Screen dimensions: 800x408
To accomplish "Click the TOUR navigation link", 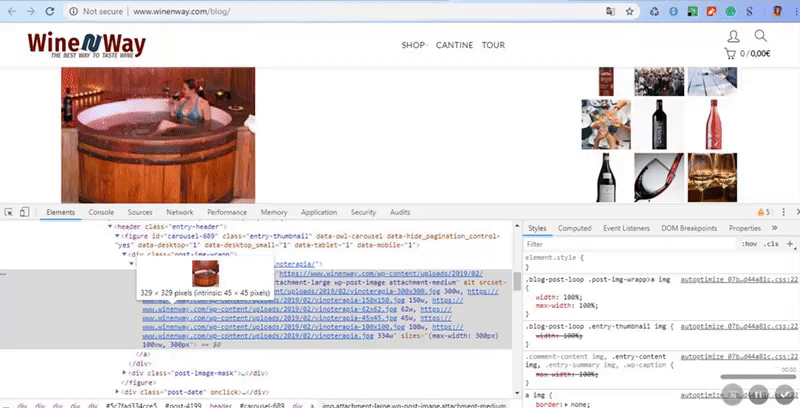I will (493, 45).
